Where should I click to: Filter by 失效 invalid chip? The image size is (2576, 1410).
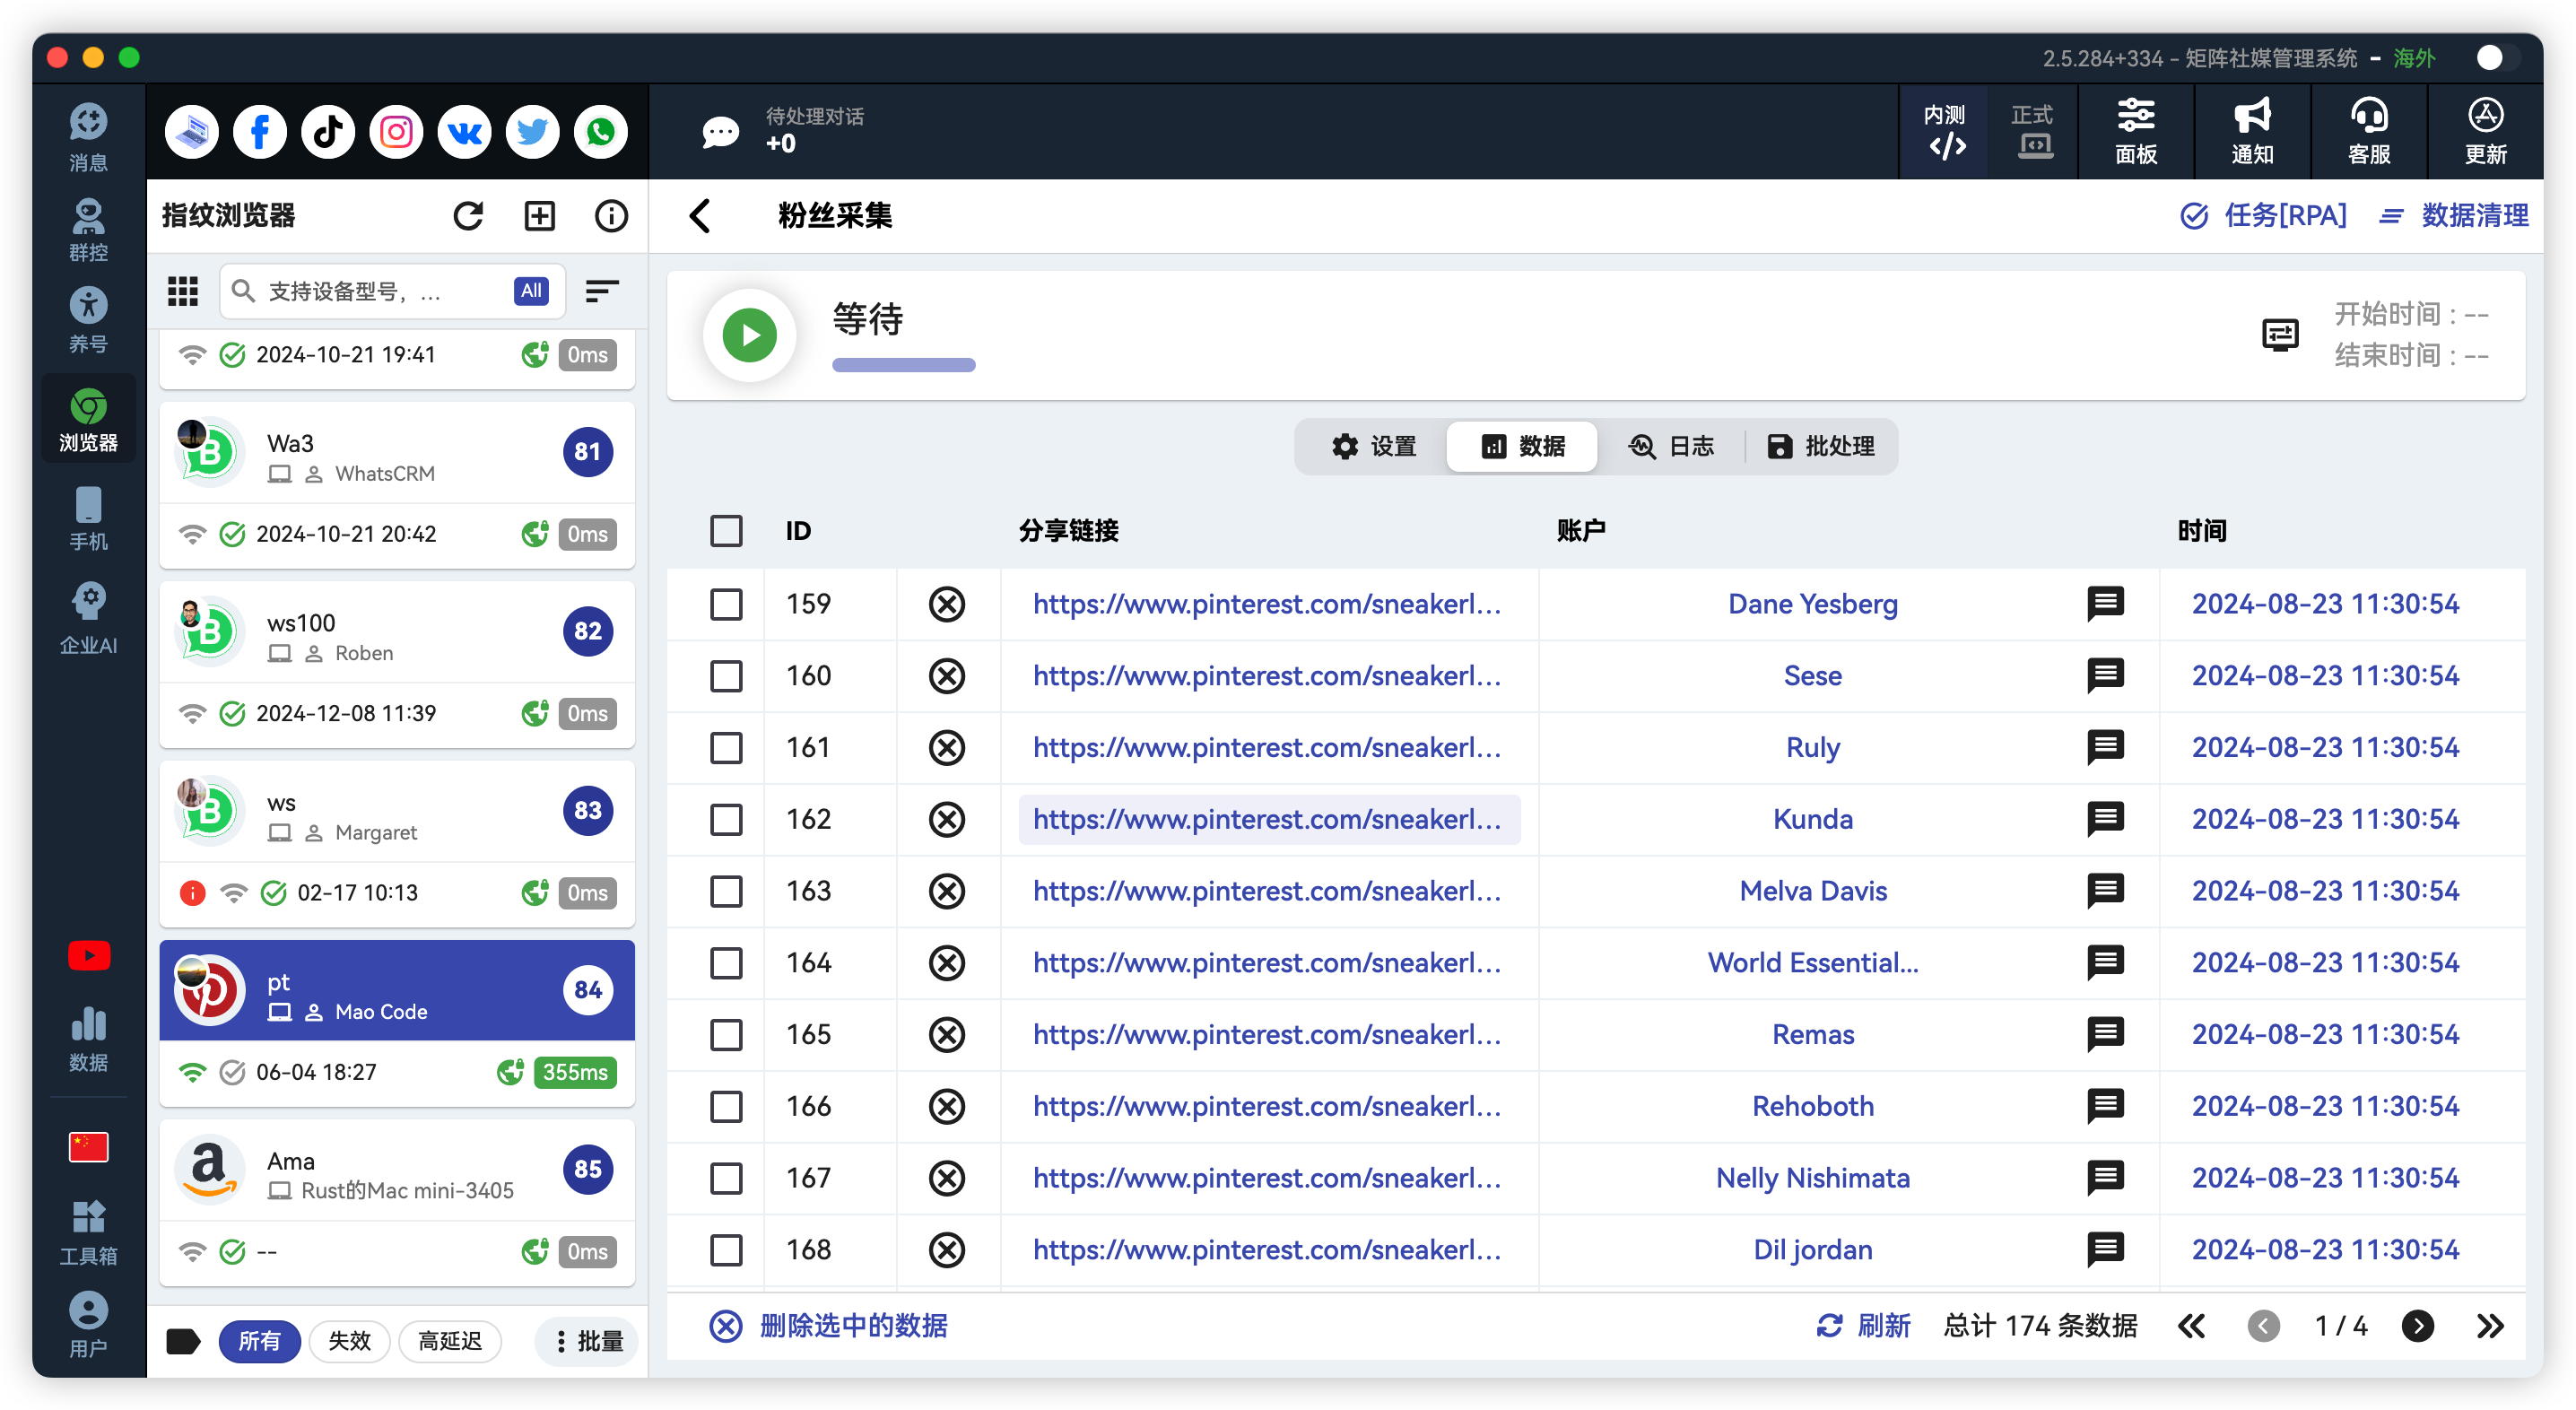click(349, 1341)
